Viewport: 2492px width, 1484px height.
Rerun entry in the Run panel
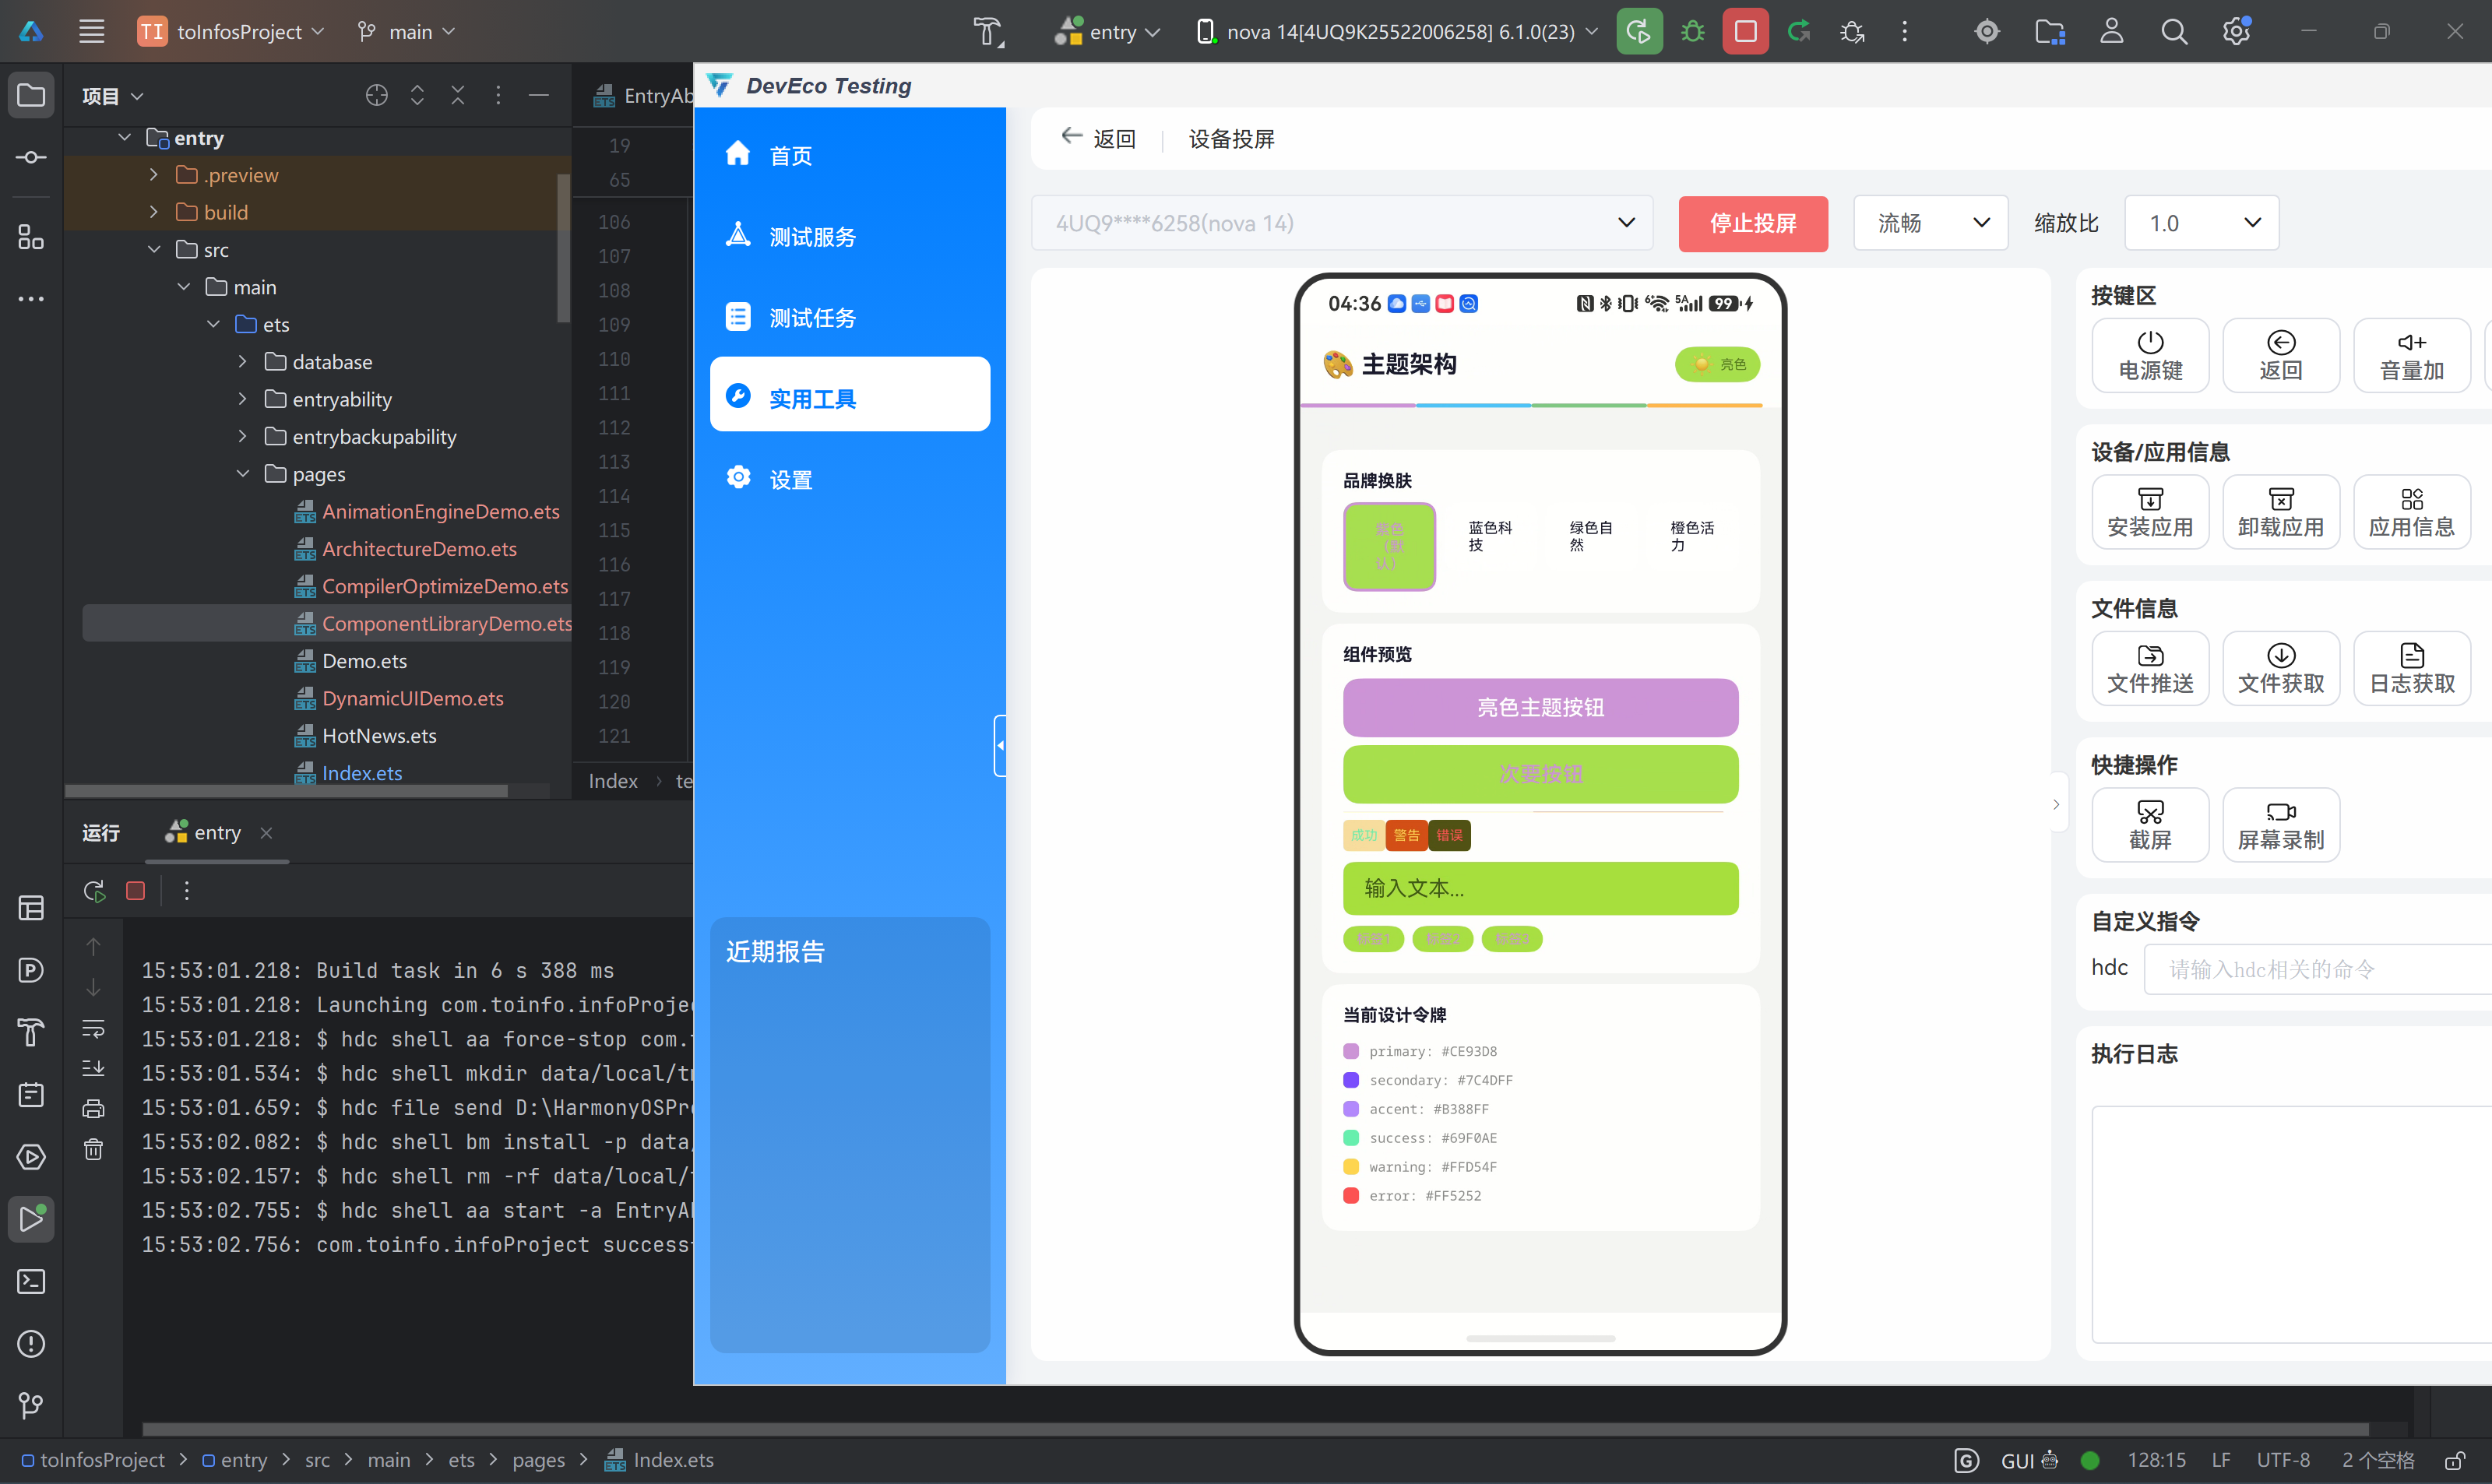coord(94,890)
